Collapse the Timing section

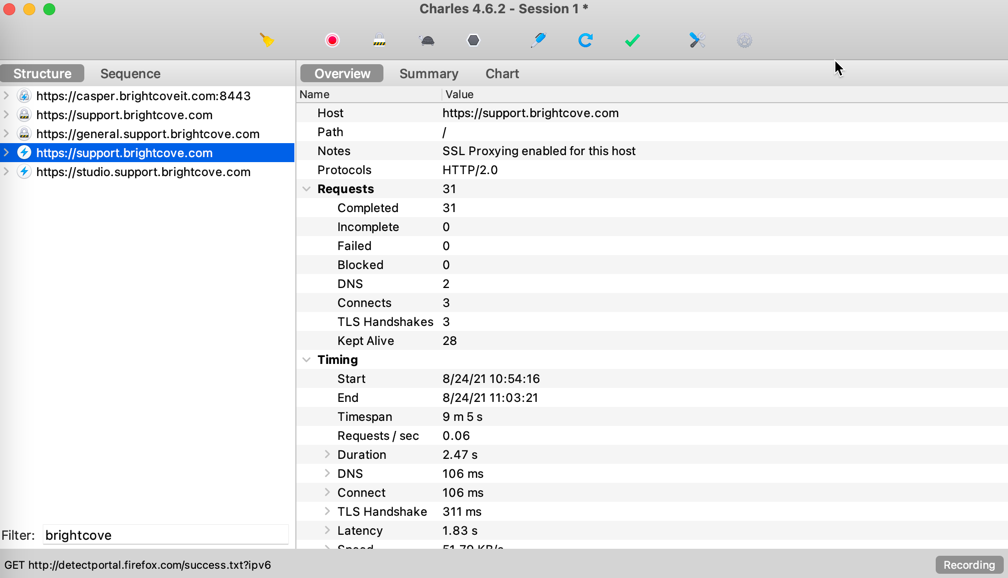click(x=307, y=360)
